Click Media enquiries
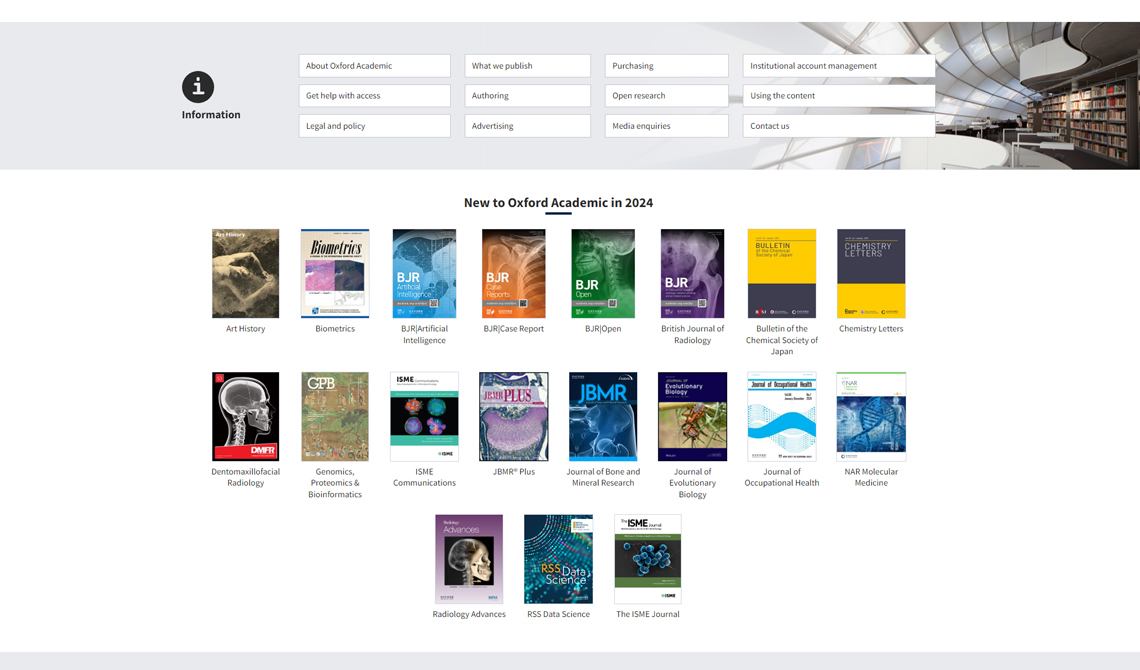This screenshot has height=670, width=1140. (x=667, y=126)
